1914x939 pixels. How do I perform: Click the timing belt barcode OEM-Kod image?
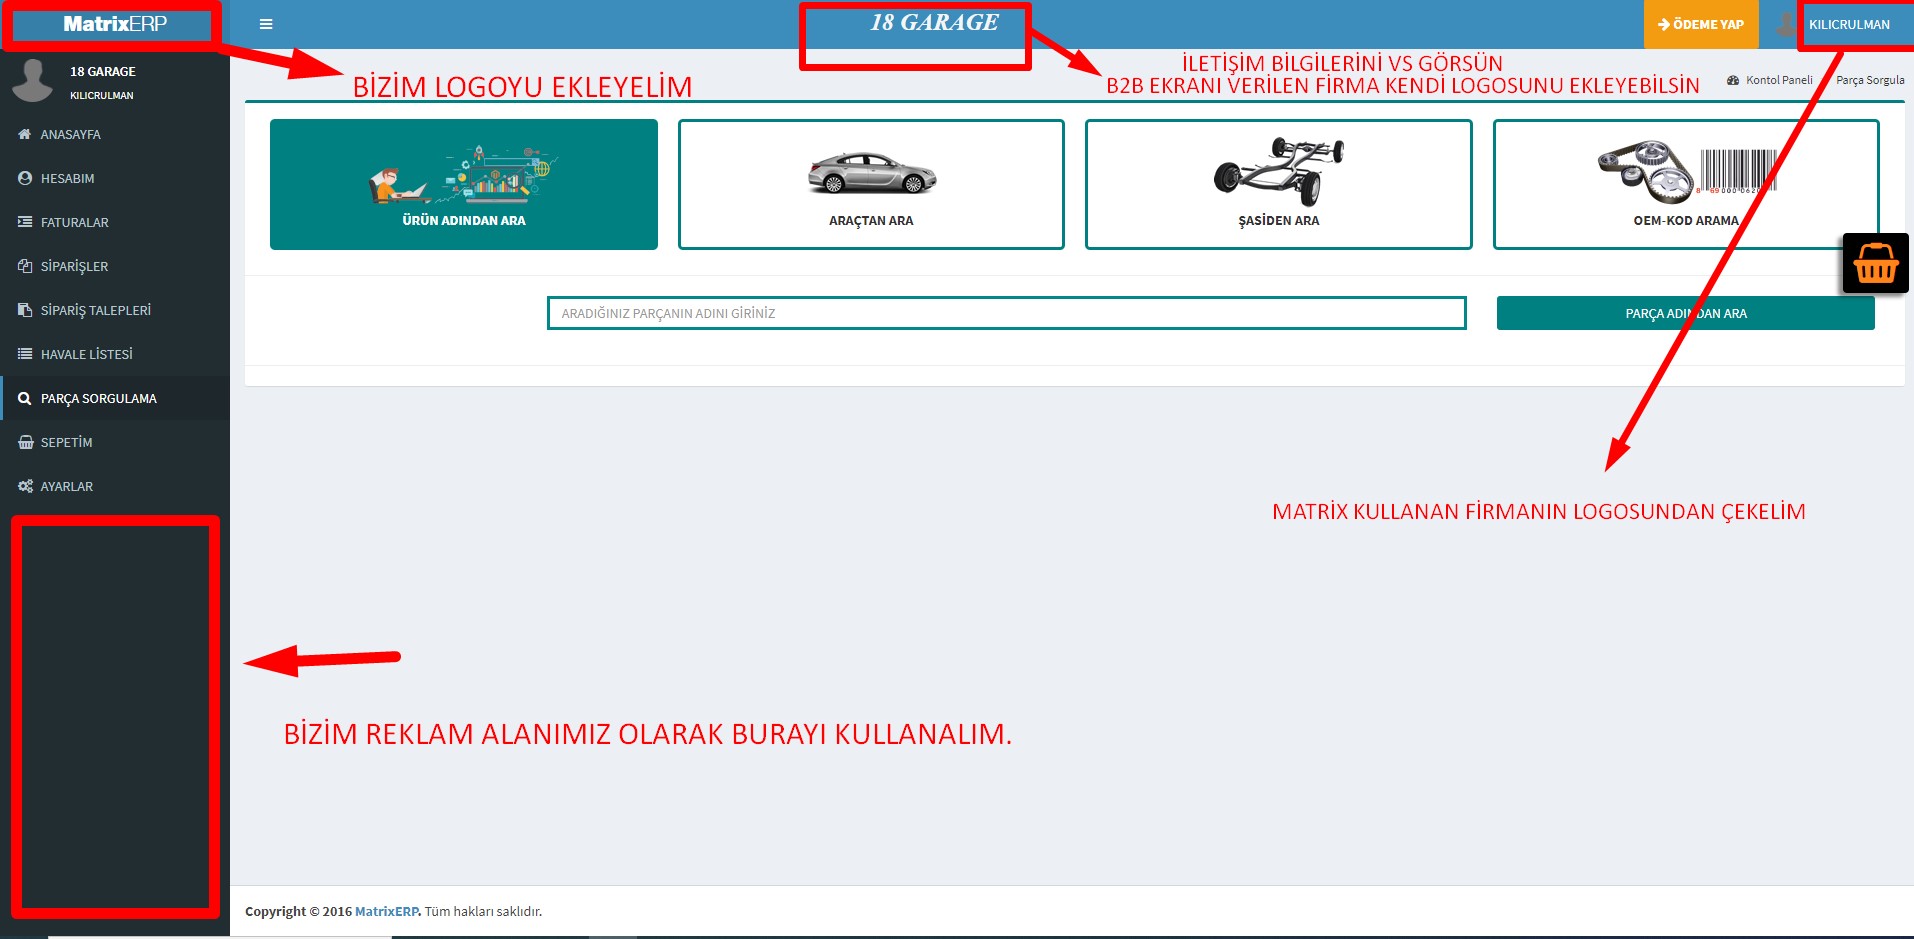pos(1686,171)
